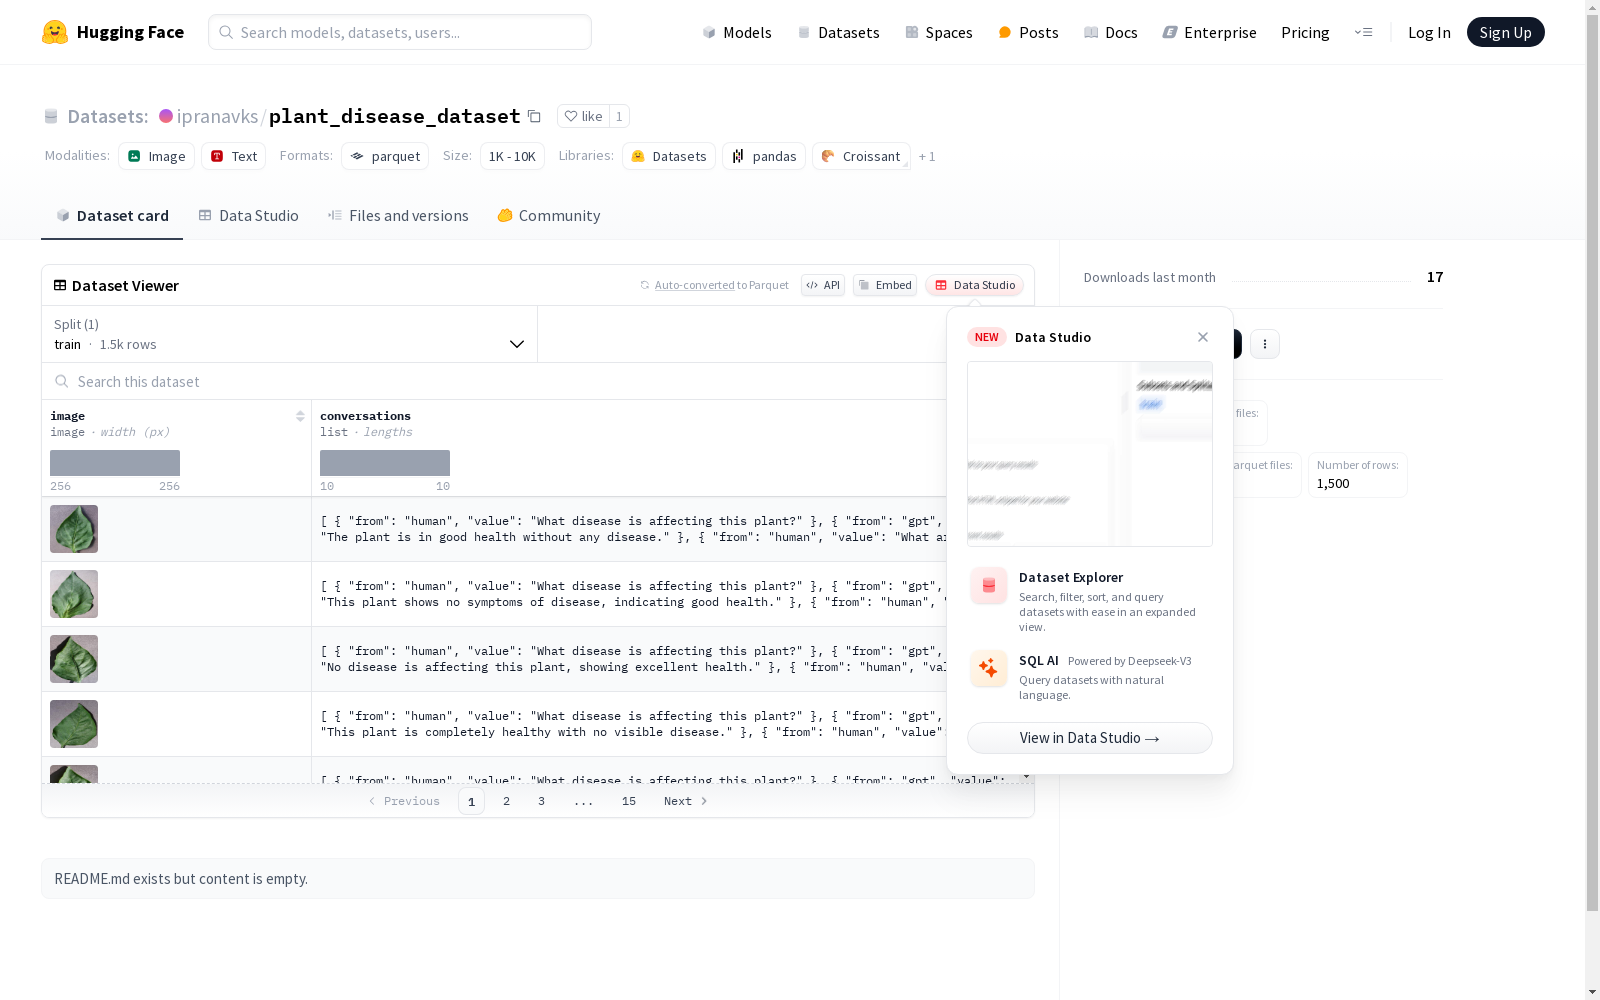Open the three-dot options menu
Screen dimensions: 1600x1000
[1265, 344]
